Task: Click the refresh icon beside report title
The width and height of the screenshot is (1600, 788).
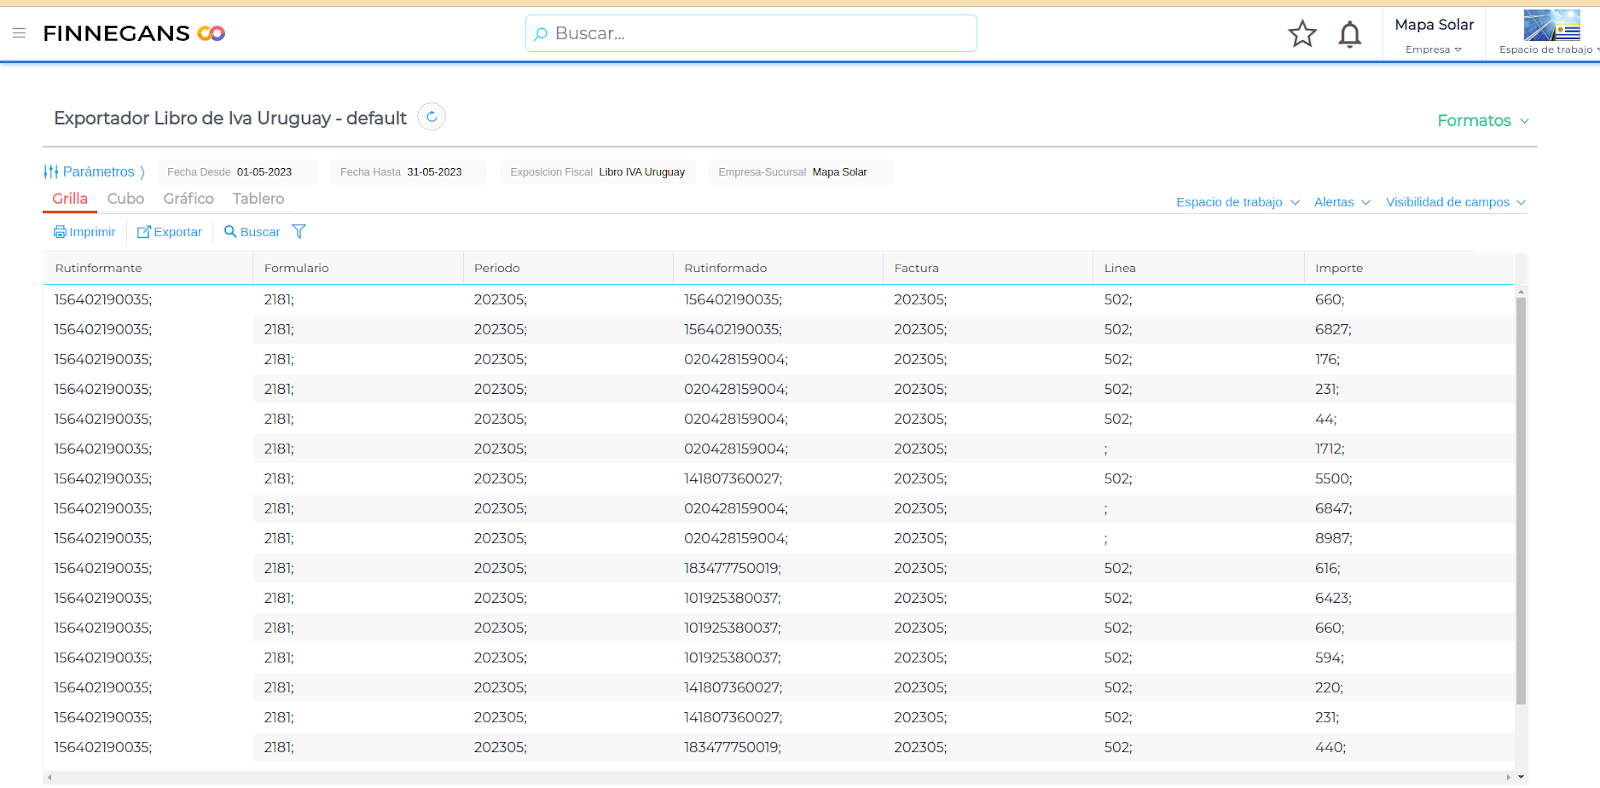Action: tap(431, 117)
